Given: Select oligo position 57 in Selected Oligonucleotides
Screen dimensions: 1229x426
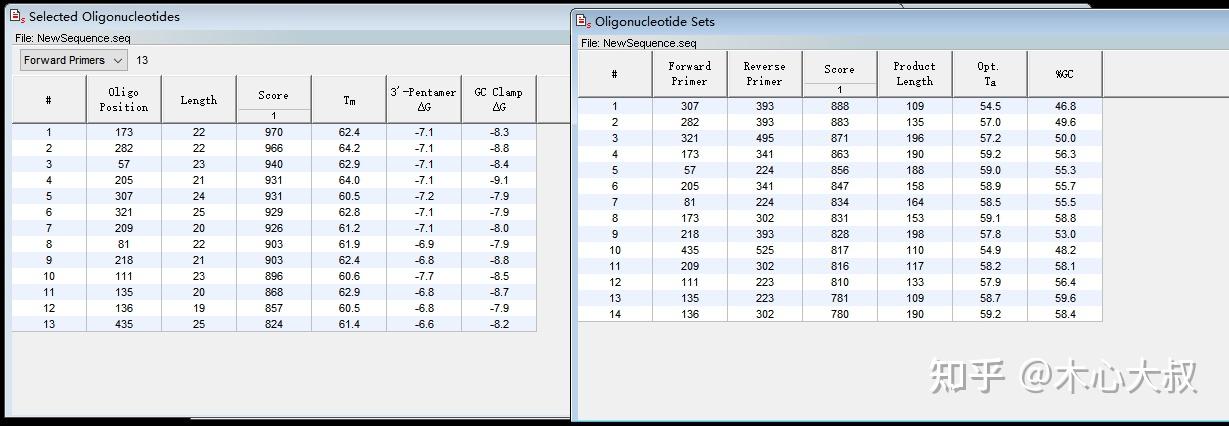Looking at the screenshot, I should 124,164.
